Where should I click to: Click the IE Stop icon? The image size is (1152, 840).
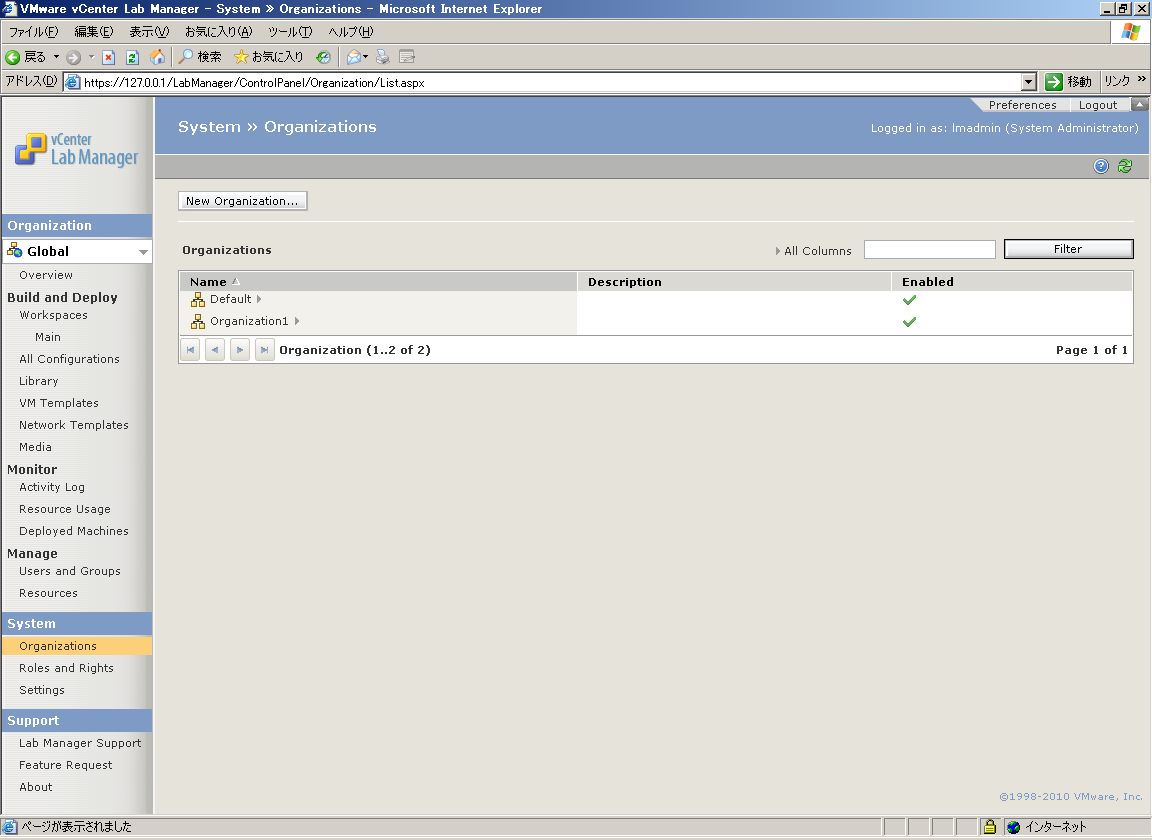(109, 57)
